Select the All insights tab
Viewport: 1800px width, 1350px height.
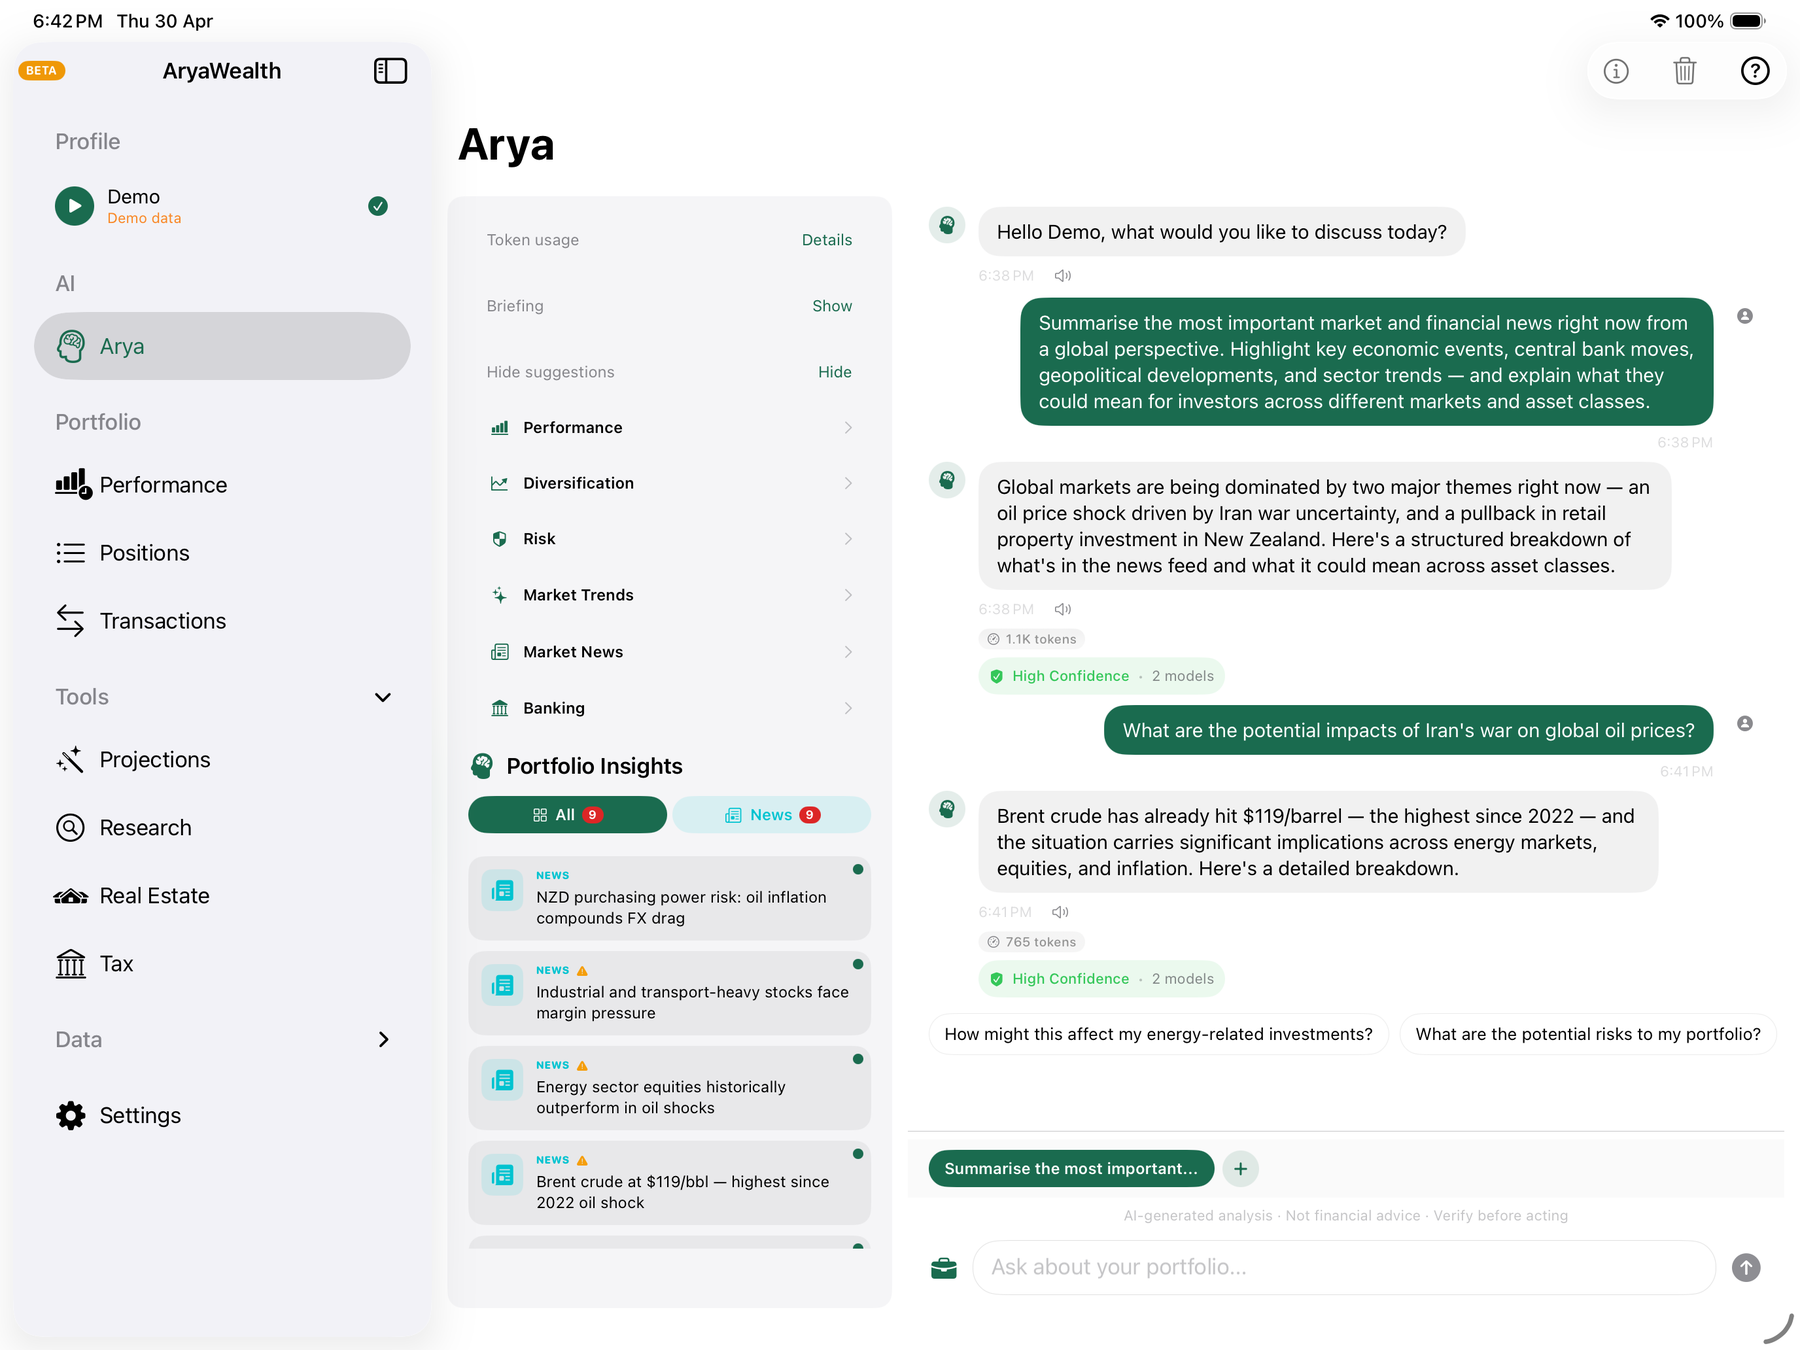(x=567, y=815)
